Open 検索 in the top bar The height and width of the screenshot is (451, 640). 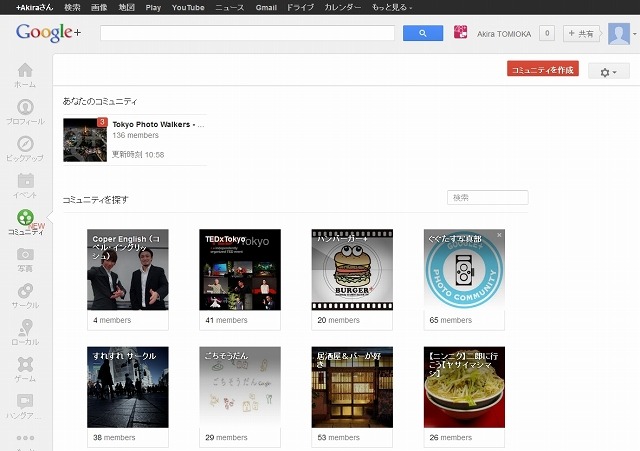(x=72, y=7)
